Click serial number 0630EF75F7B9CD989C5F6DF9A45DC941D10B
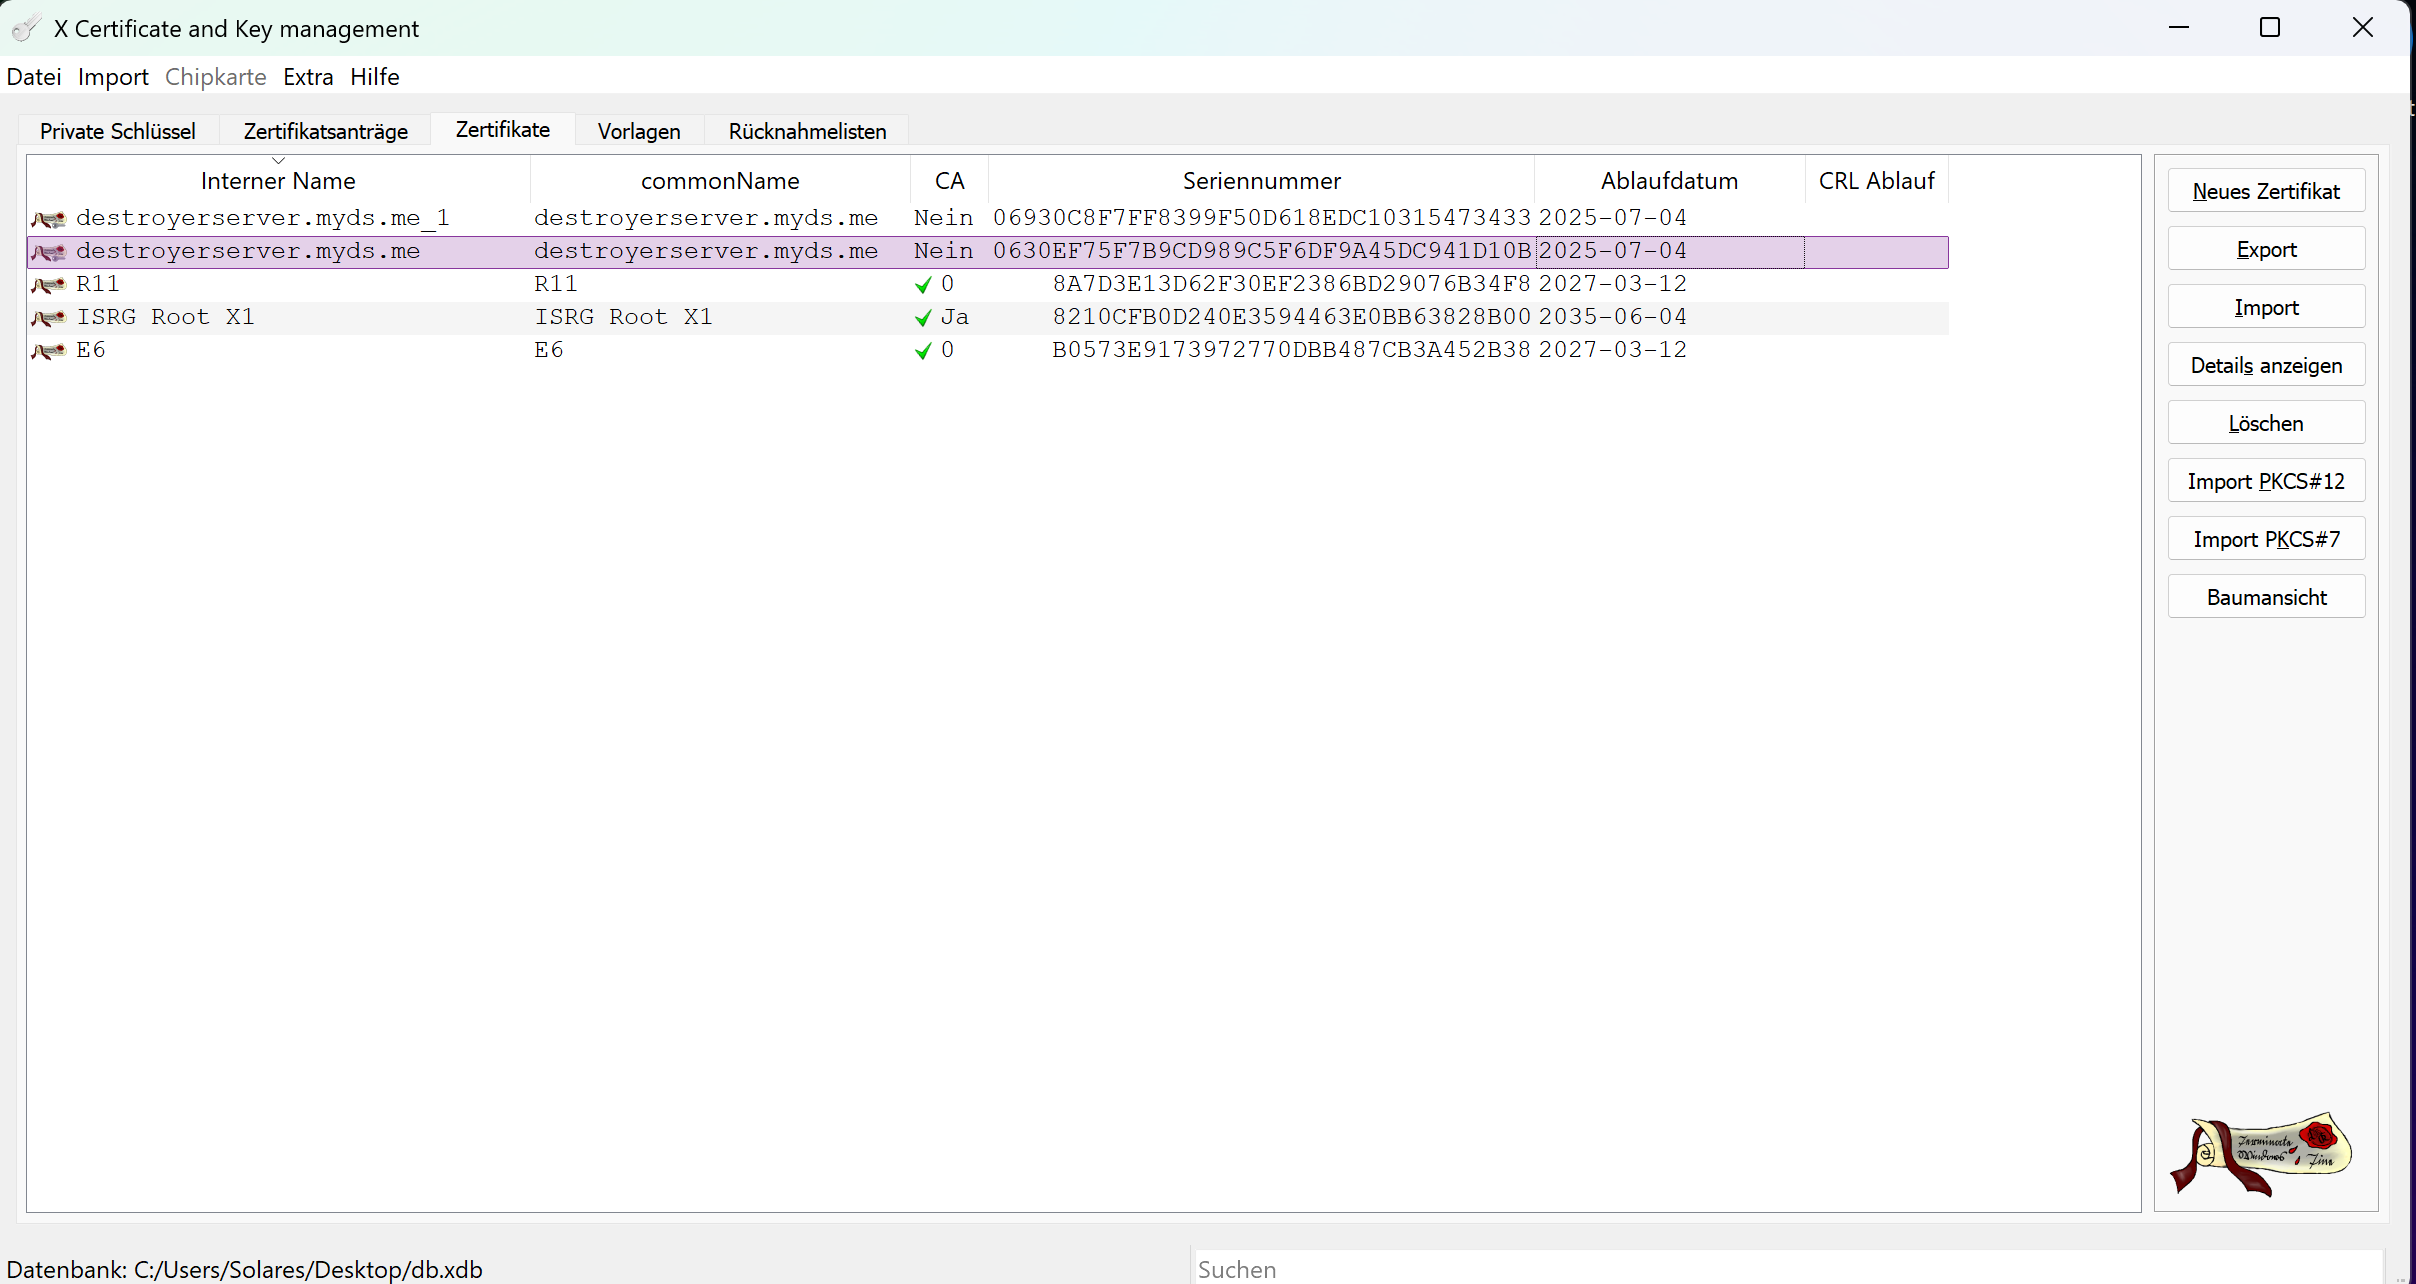2416x1284 pixels. coord(1262,251)
